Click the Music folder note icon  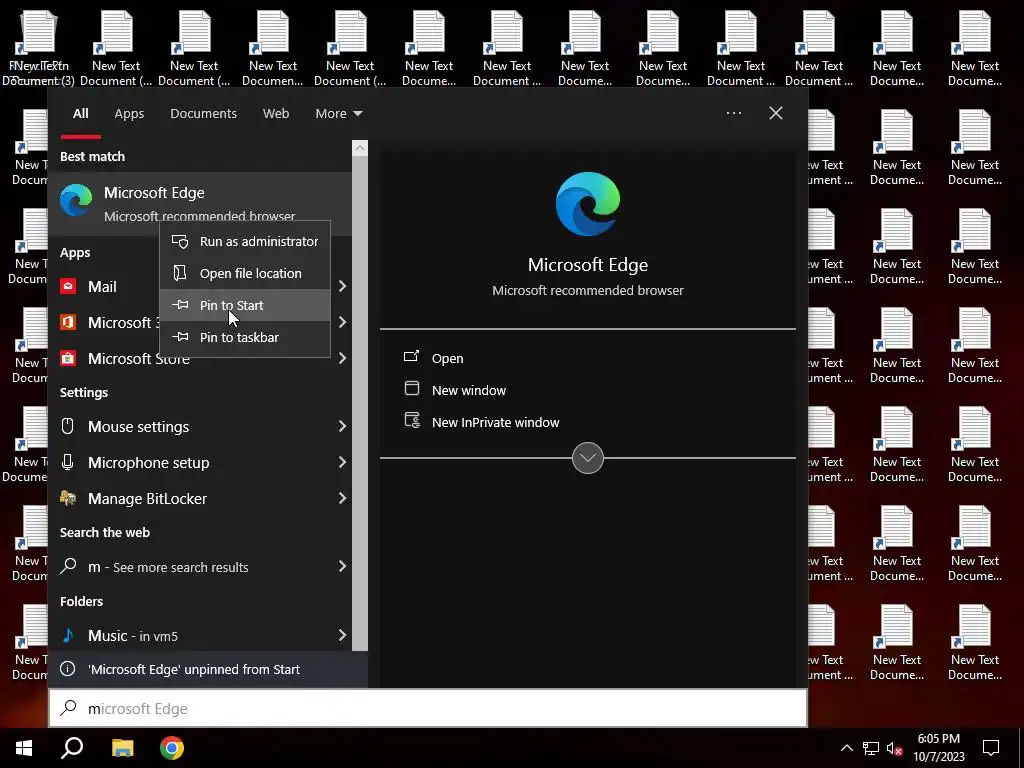(68, 635)
